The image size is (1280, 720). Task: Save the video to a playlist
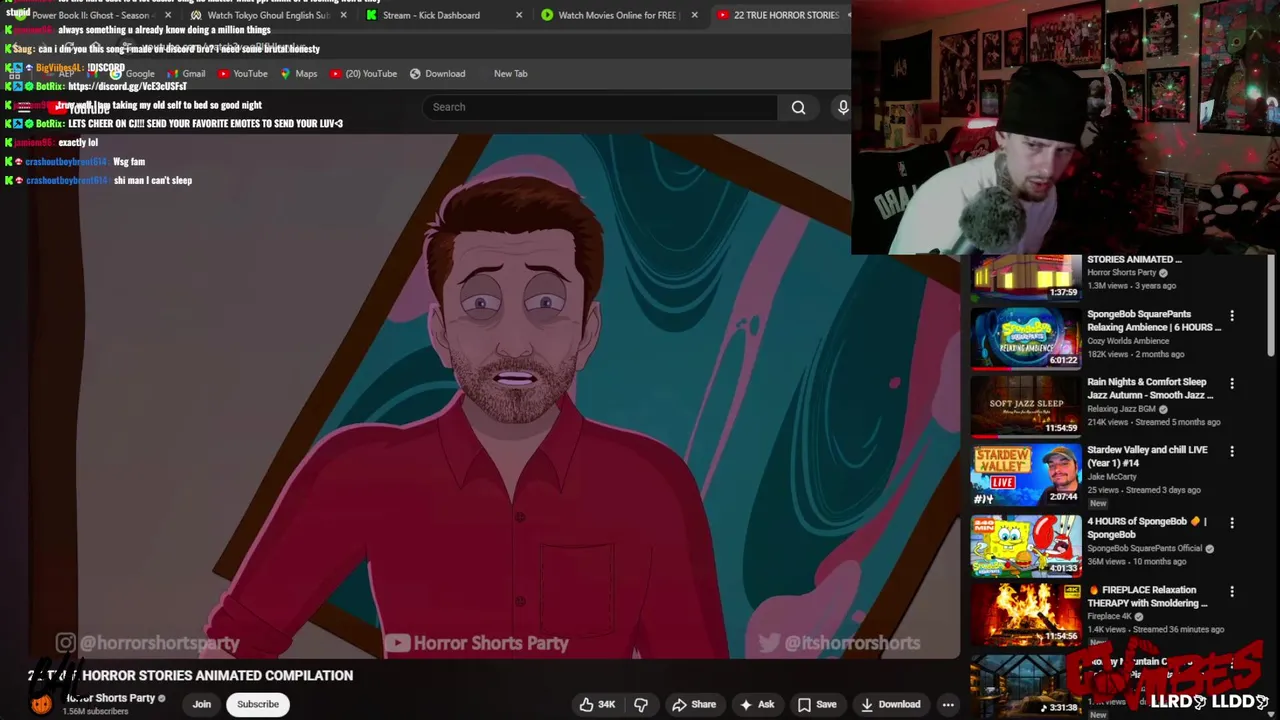pos(817,704)
